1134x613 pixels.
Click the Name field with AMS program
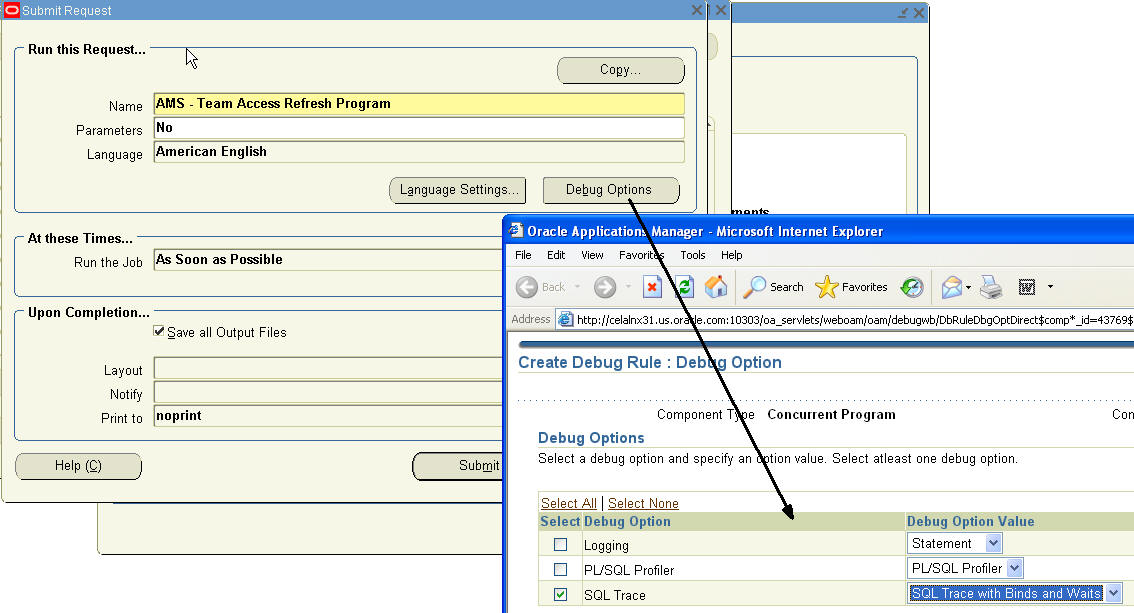(x=419, y=104)
